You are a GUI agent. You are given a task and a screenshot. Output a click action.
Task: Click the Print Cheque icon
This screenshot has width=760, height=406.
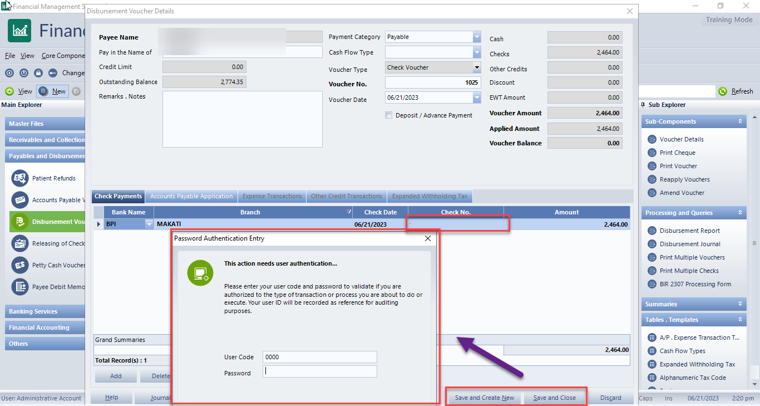click(x=652, y=153)
